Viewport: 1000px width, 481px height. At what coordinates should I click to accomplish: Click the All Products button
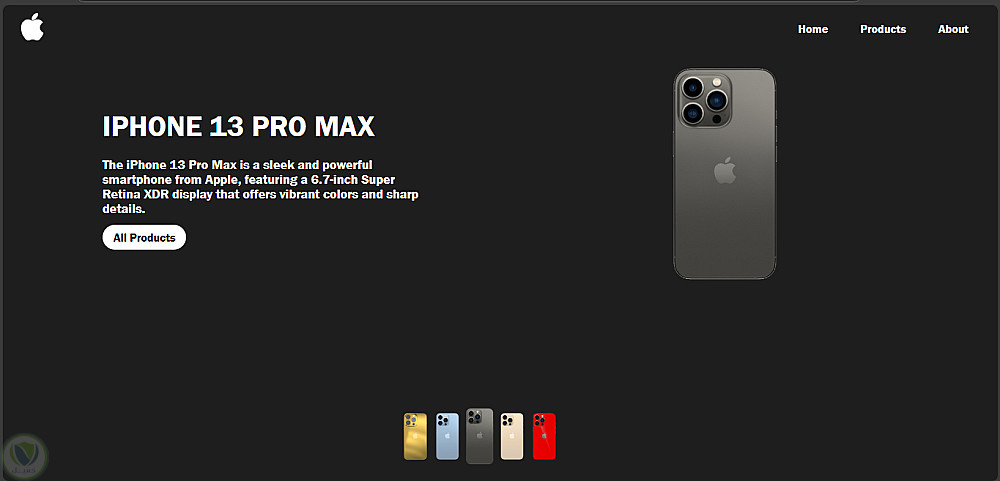(x=144, y=237)
